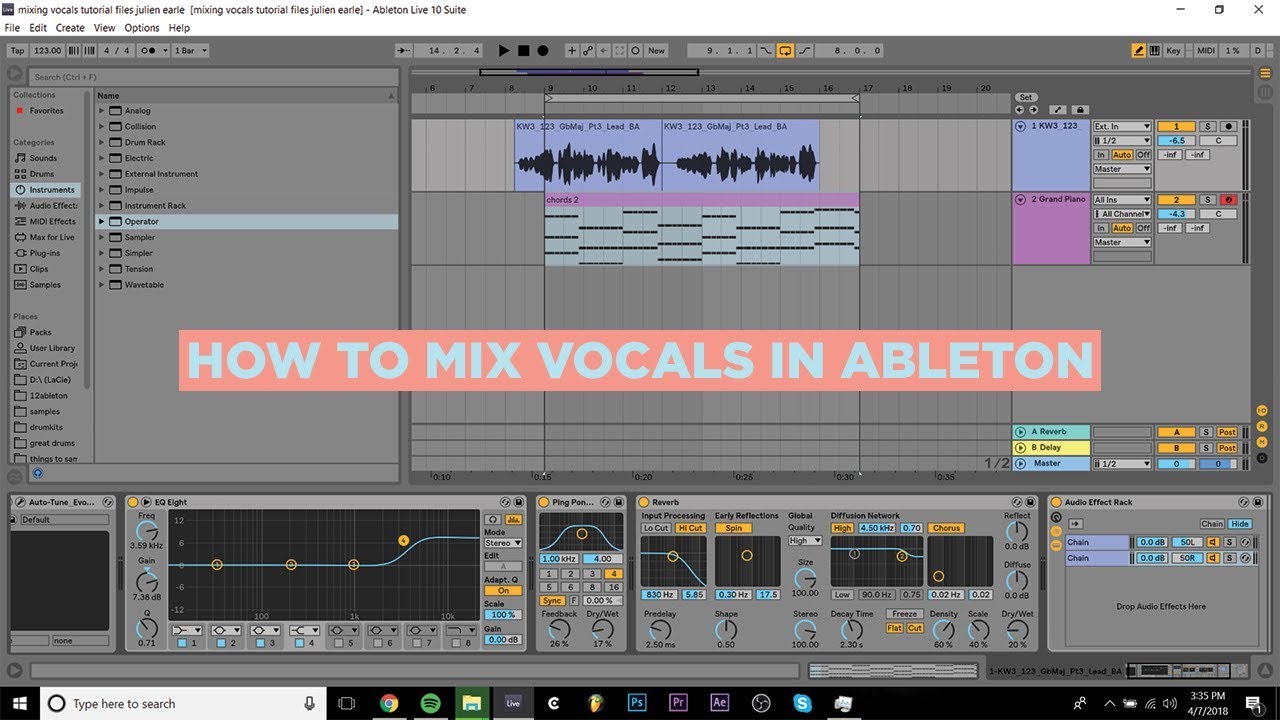Activate EQ Eight preview play icon
Image resolution: width=1280 pixels, height=720 pixels.
146,502
